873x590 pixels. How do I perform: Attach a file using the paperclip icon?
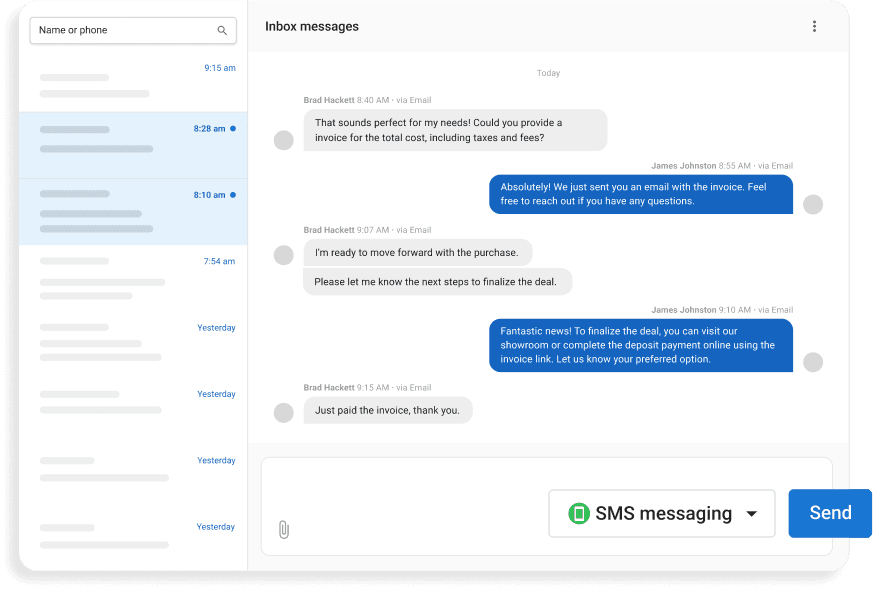(x=283, y=527)
